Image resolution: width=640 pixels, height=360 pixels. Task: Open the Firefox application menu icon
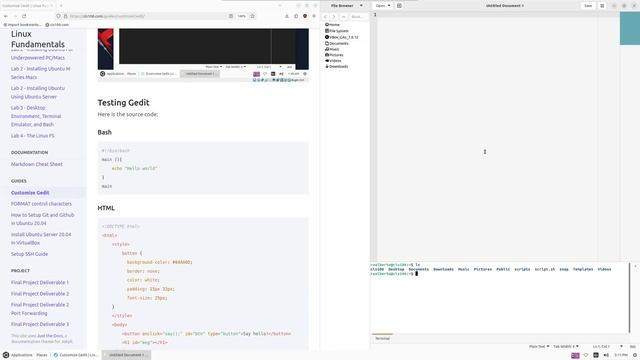pos(314,16)
